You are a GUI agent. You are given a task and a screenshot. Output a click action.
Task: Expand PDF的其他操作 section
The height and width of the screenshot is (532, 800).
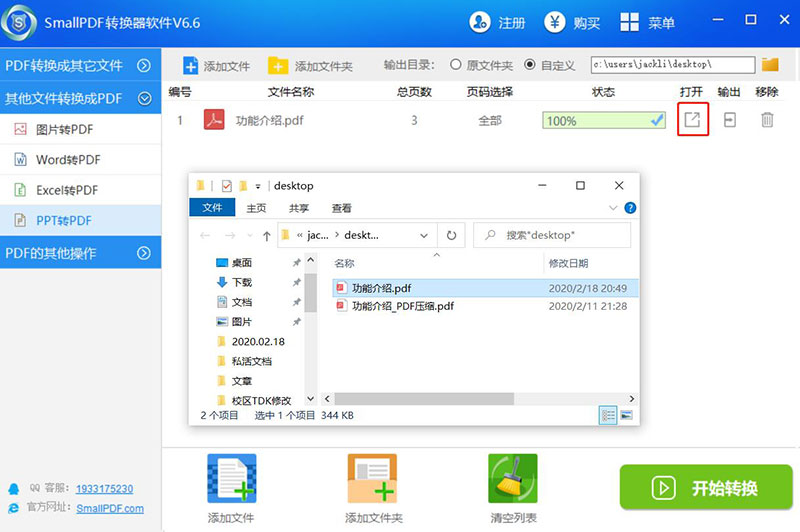[144, 253]
